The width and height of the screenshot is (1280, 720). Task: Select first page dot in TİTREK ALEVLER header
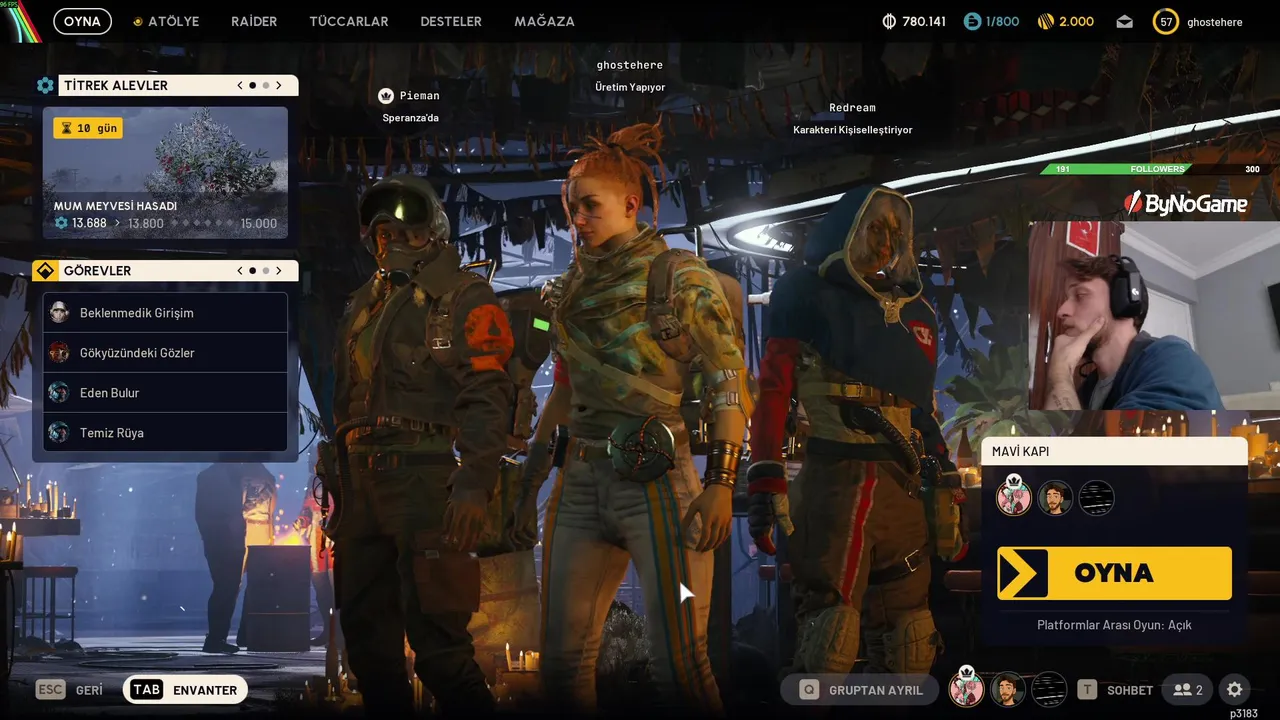[x=252, y=86]
